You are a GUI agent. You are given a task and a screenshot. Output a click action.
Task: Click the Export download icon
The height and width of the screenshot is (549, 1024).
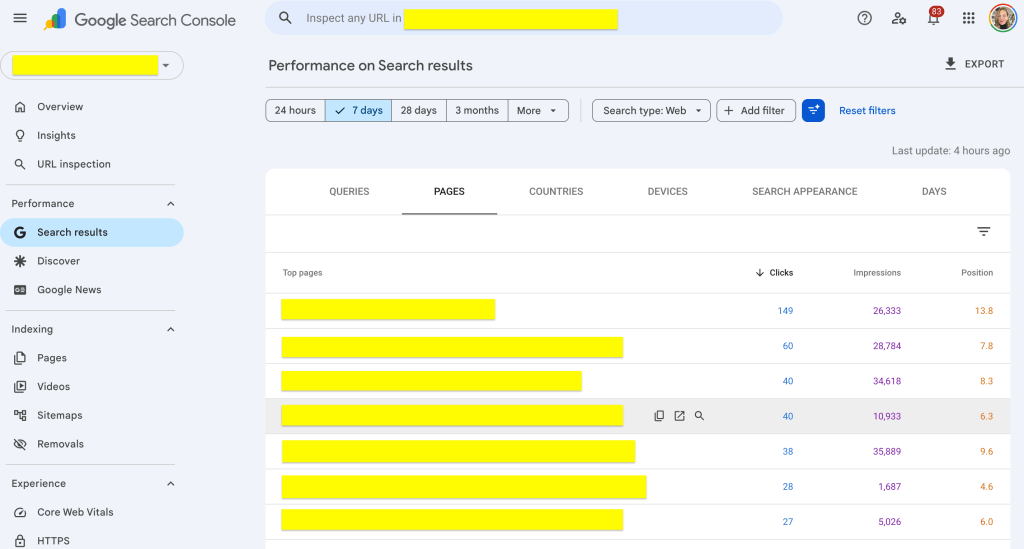coord(950,63)
